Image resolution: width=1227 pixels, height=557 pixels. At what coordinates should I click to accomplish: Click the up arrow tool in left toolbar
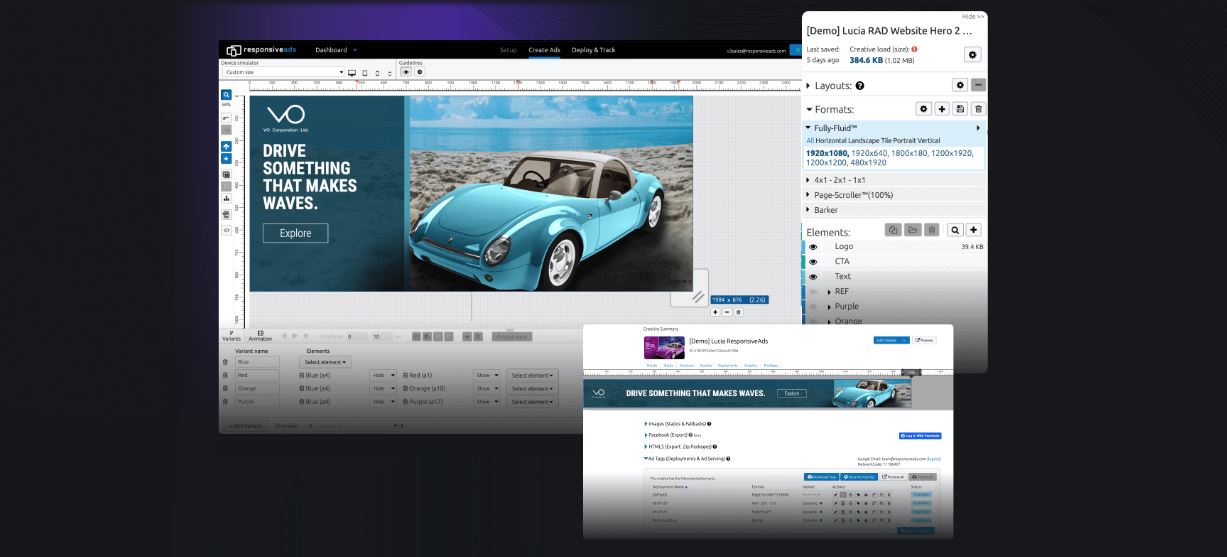[x=227, y=146]
